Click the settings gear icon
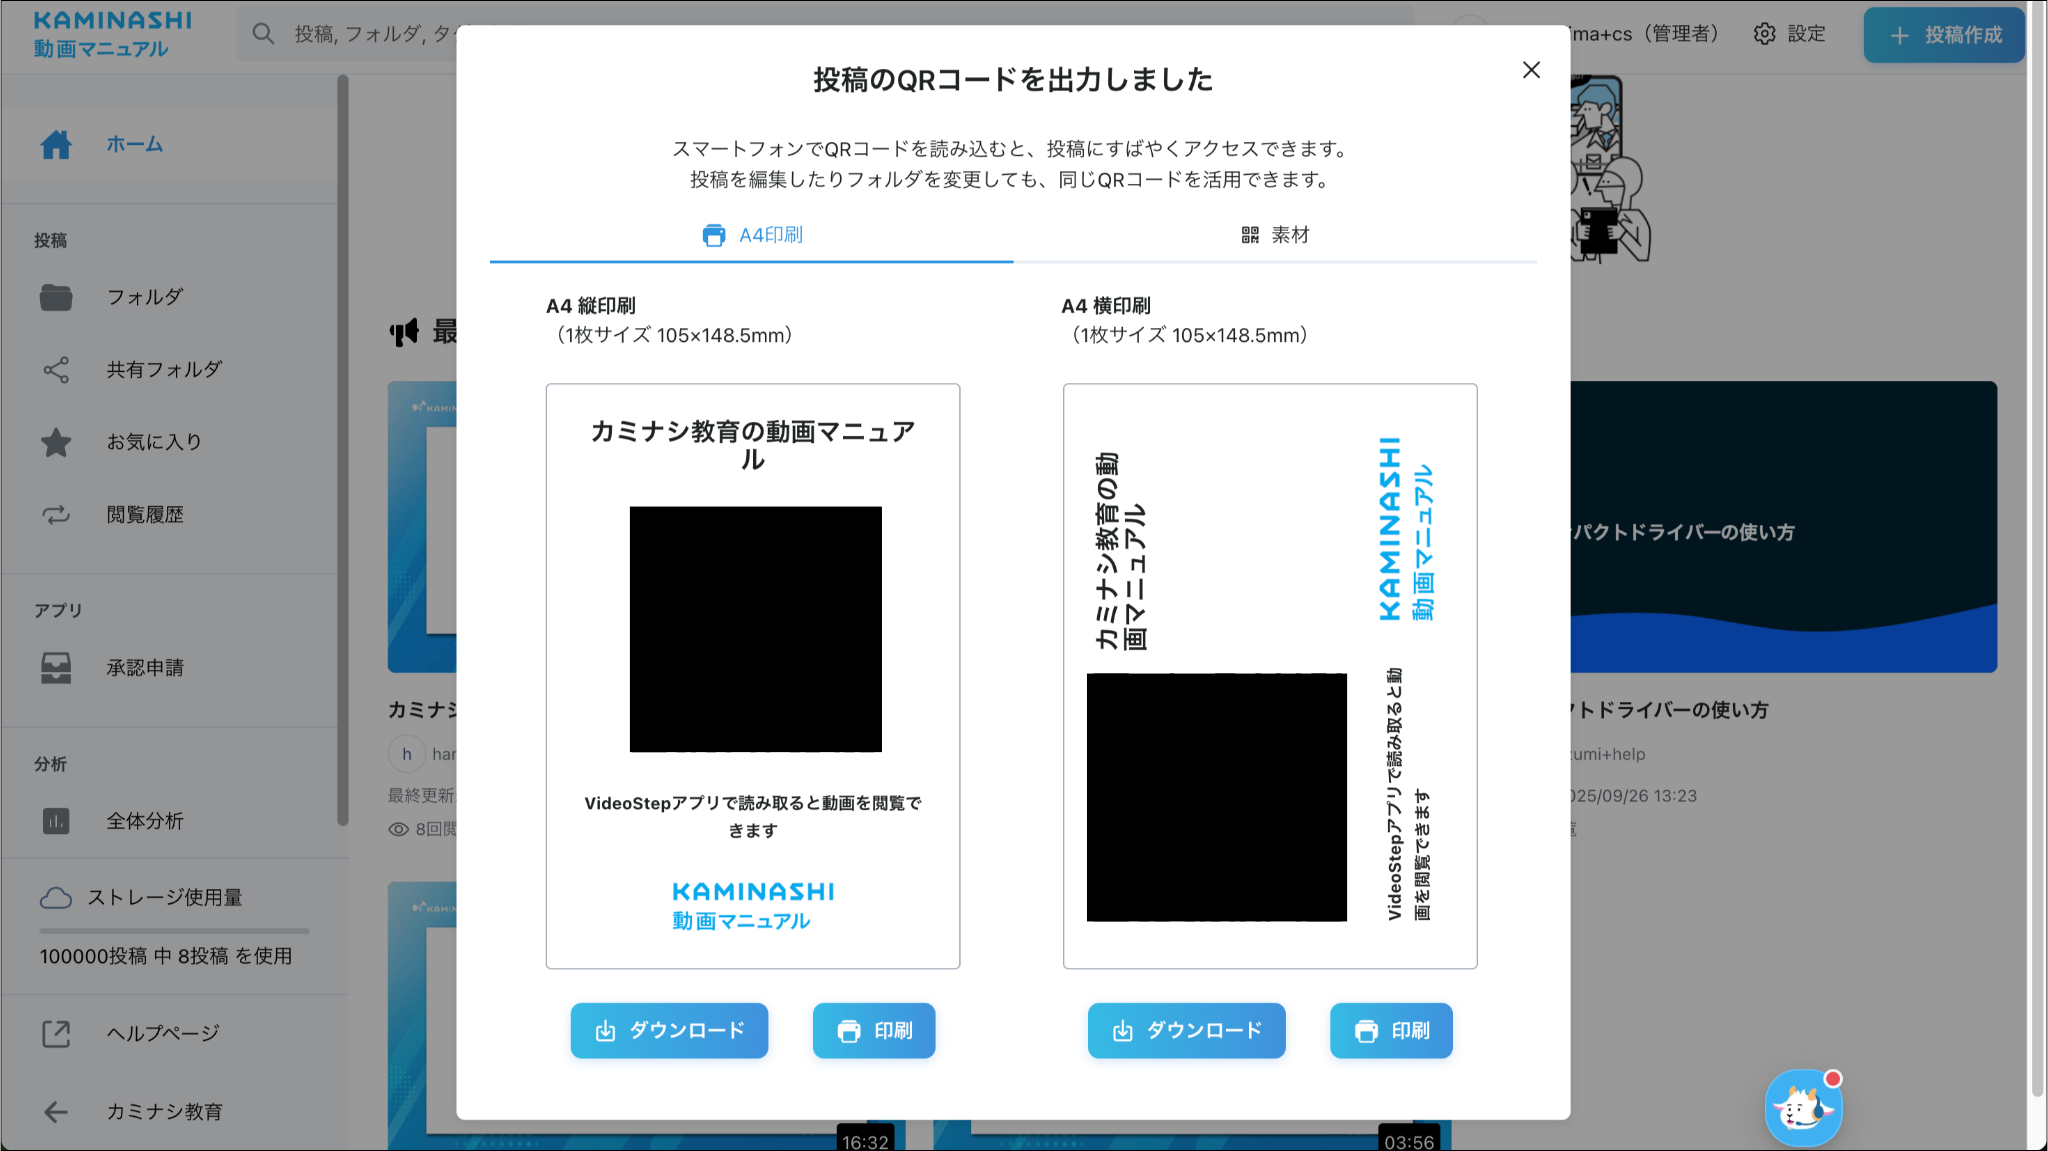Image resolution: width=2048 pixels, height=1151 pixels. (1765, 34)
